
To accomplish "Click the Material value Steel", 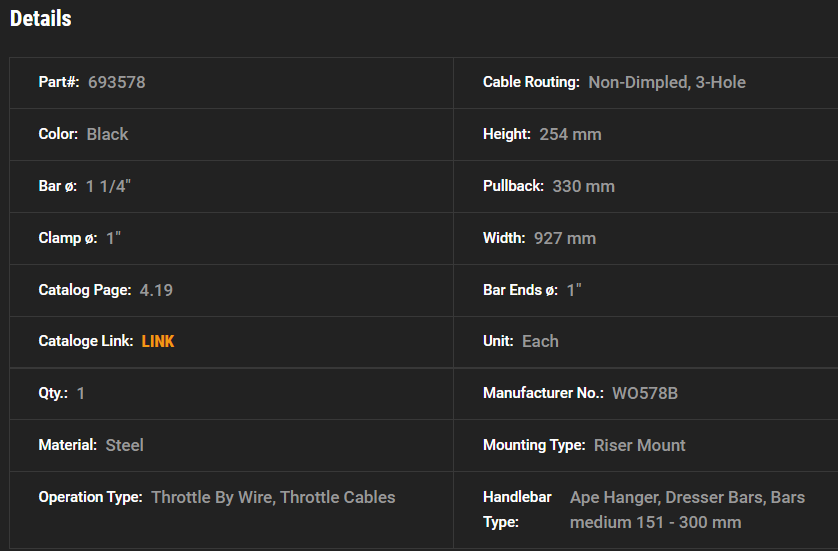I will point(125,445).
